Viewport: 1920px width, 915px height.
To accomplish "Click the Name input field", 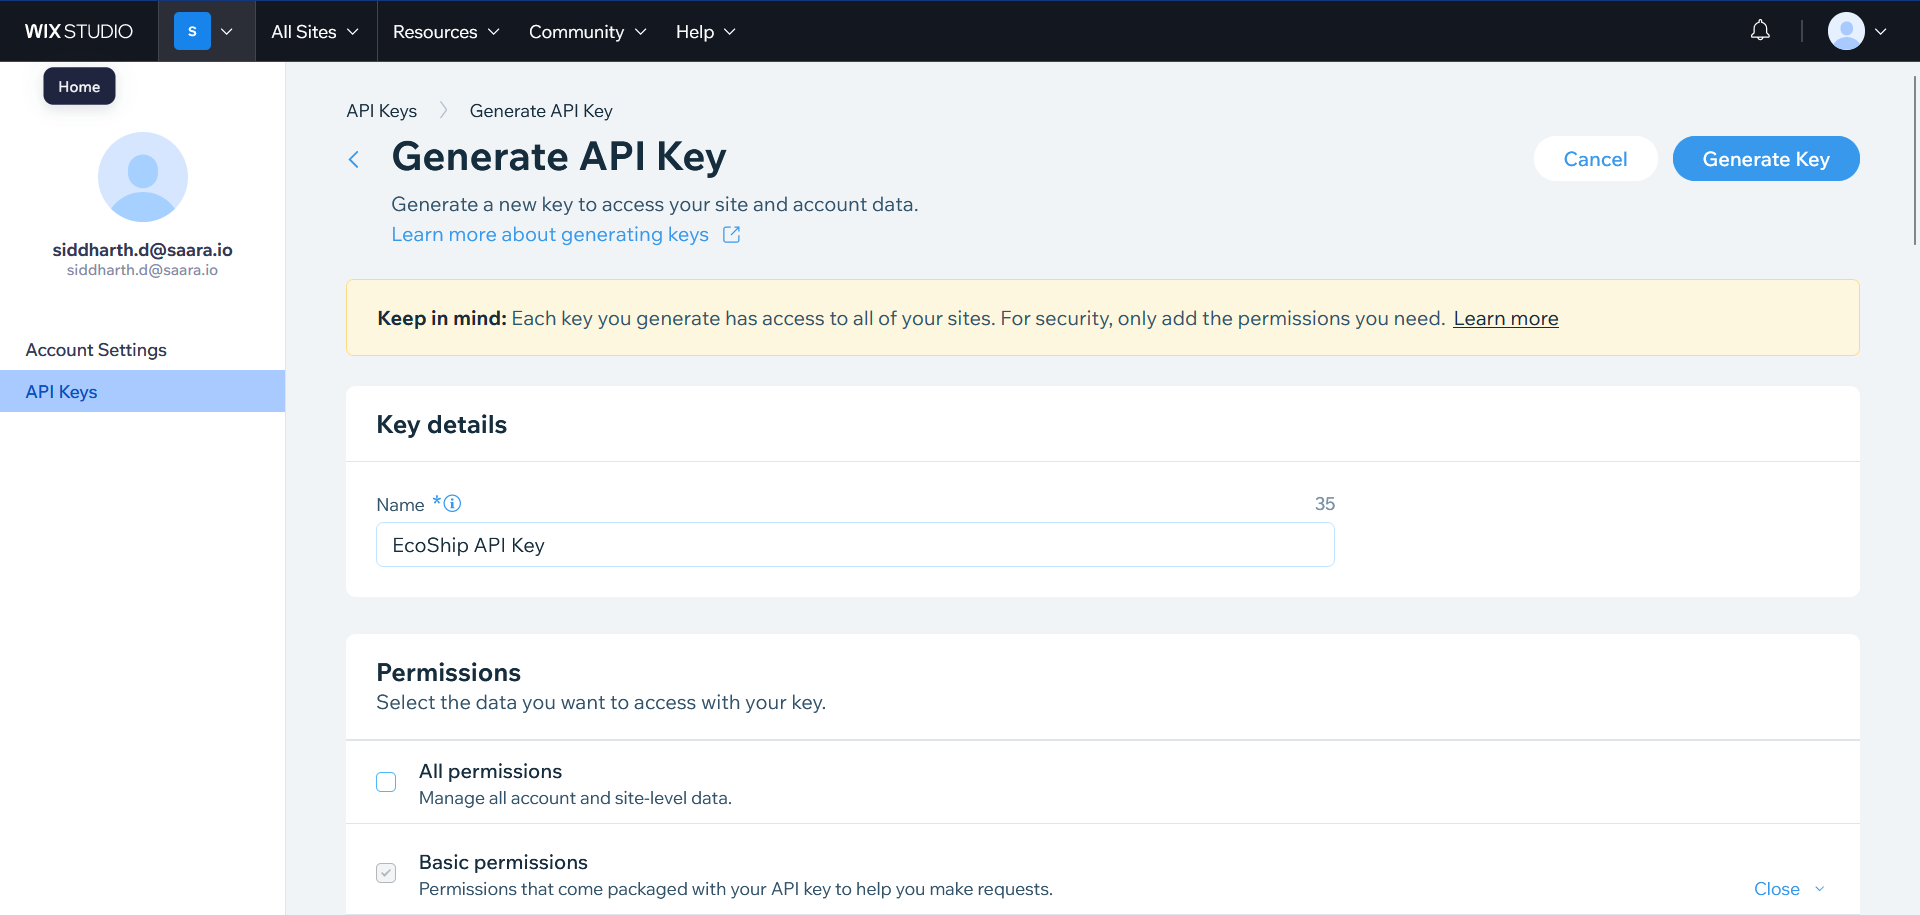I will [855, 545].
